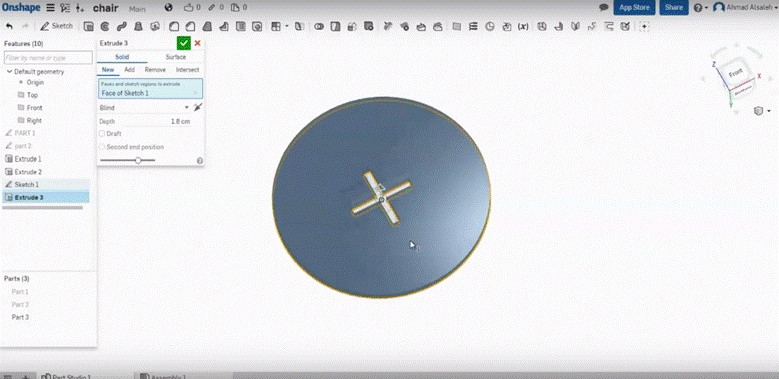Select the Thicken tool icon
779x379 pixels.
pos(155,26)
